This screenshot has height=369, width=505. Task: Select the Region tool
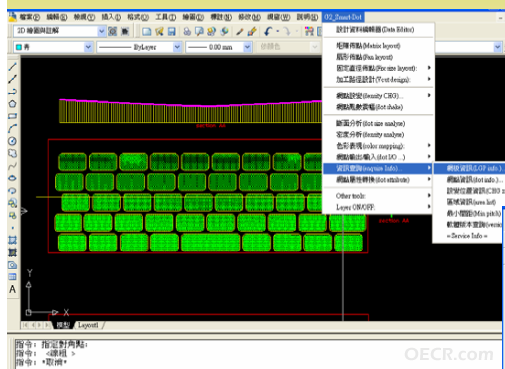click(12, 265)
